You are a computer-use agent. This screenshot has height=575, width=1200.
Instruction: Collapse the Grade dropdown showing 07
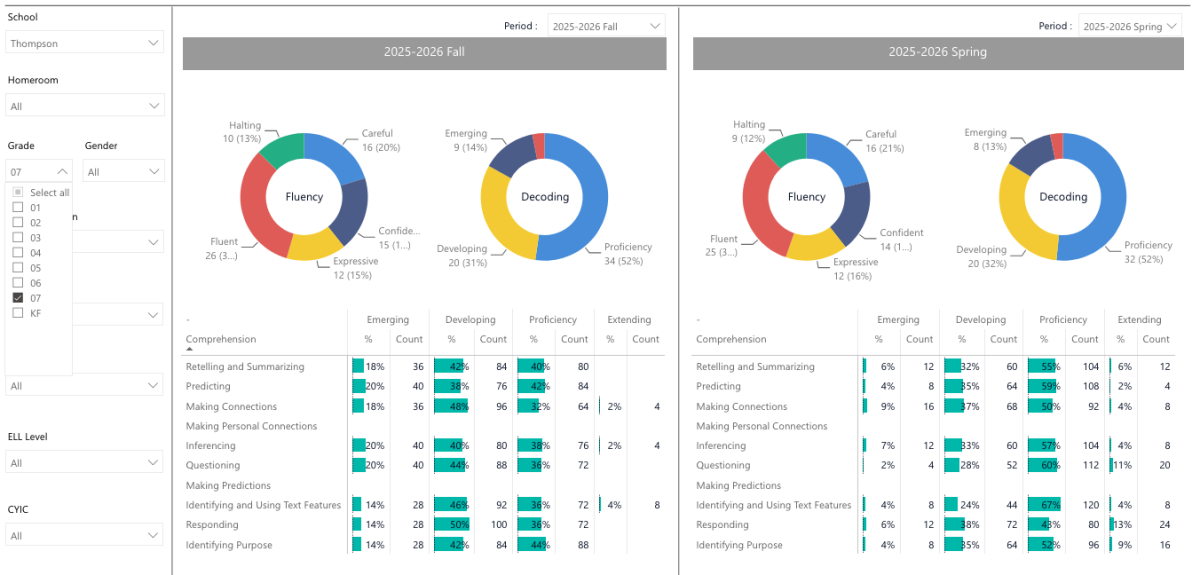[39, 172]
